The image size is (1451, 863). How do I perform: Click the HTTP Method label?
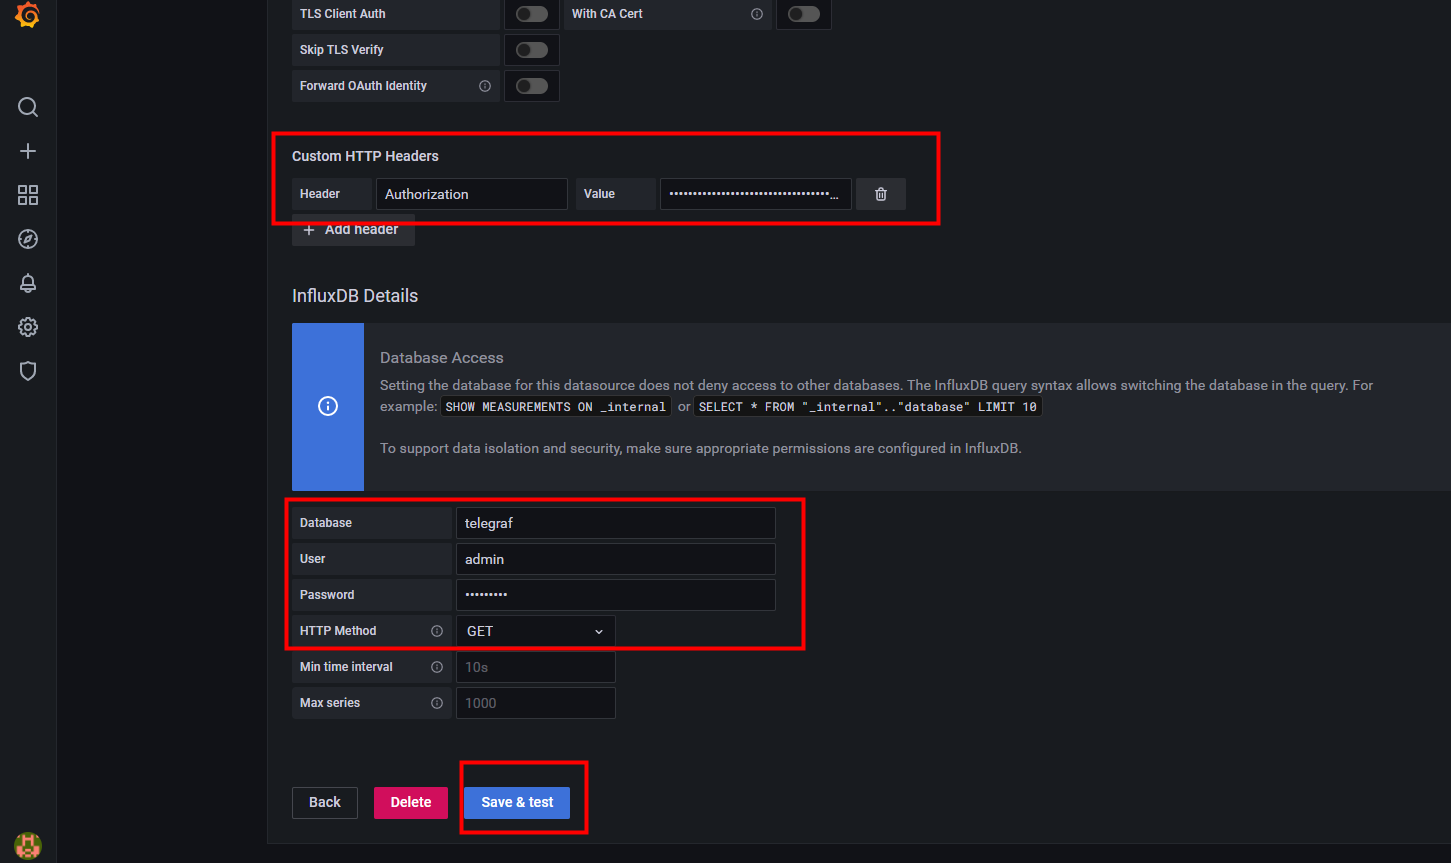coord(338,631)
